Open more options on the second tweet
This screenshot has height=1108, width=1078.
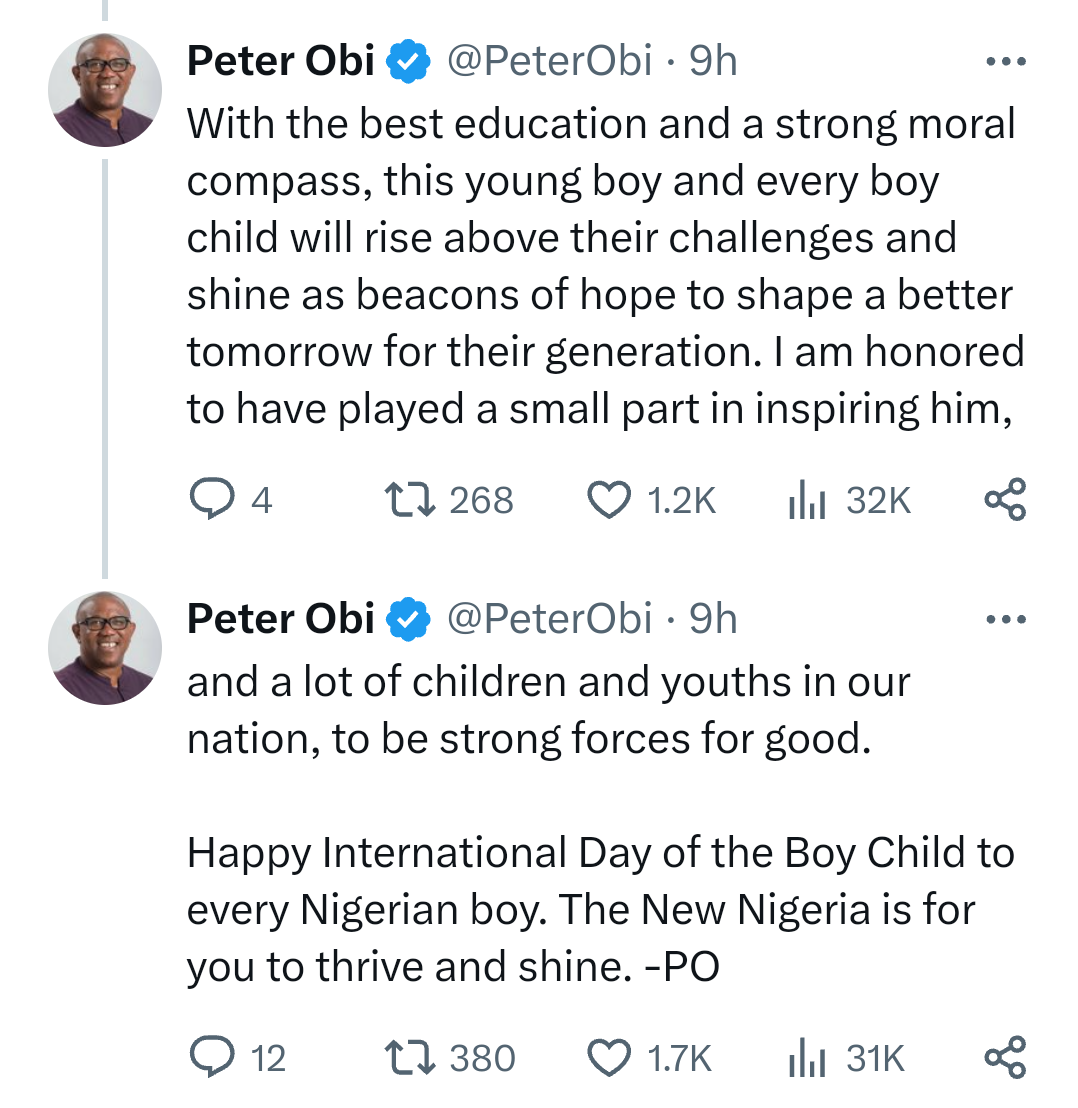pos(1005,620)
